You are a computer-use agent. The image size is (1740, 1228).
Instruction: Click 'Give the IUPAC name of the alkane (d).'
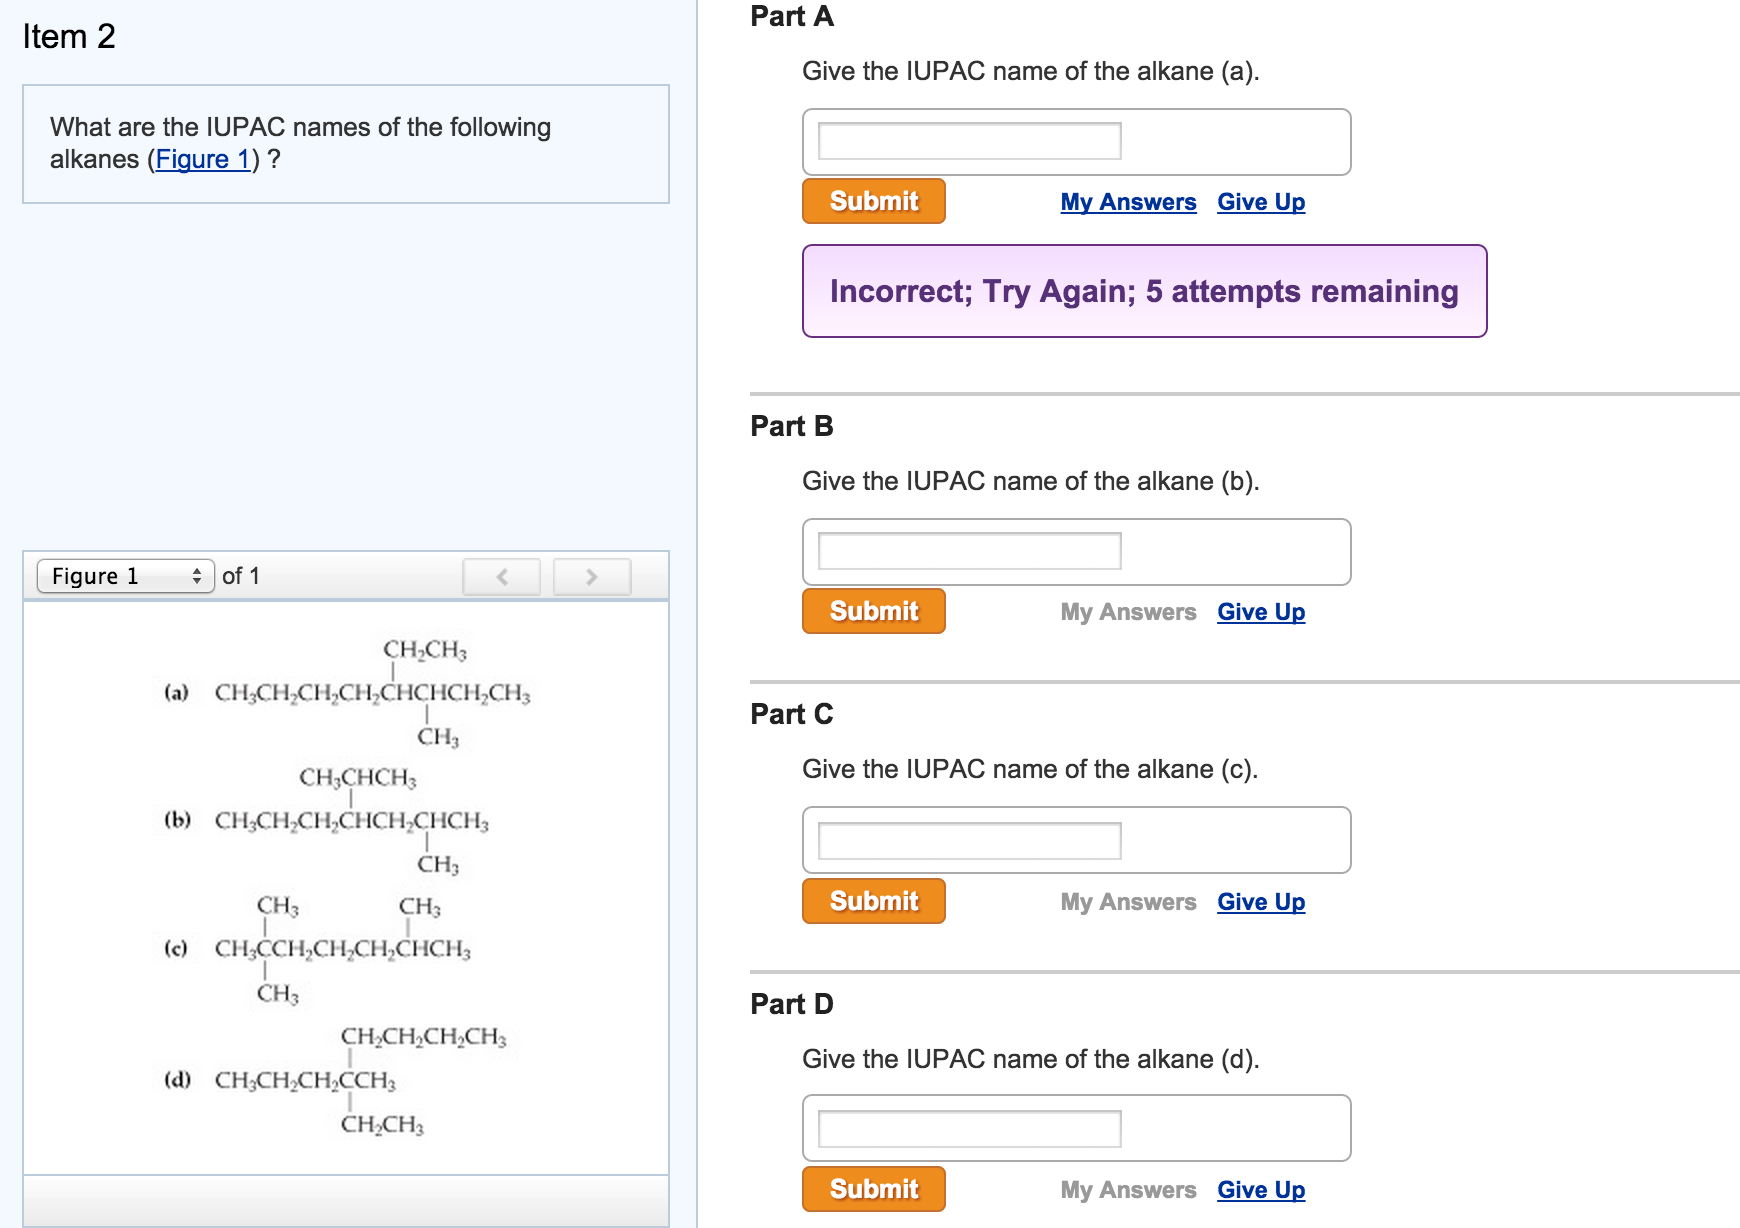[x=1031, y=1059]
